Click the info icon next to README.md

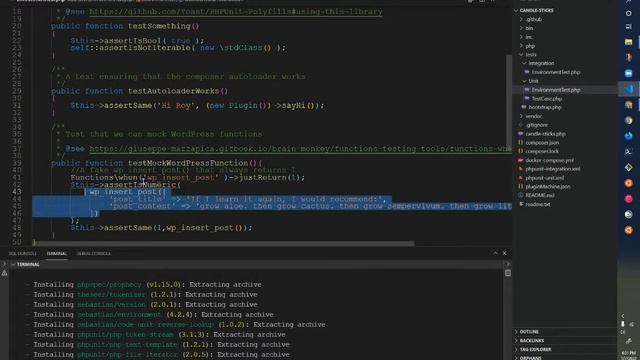click(520, 195)
